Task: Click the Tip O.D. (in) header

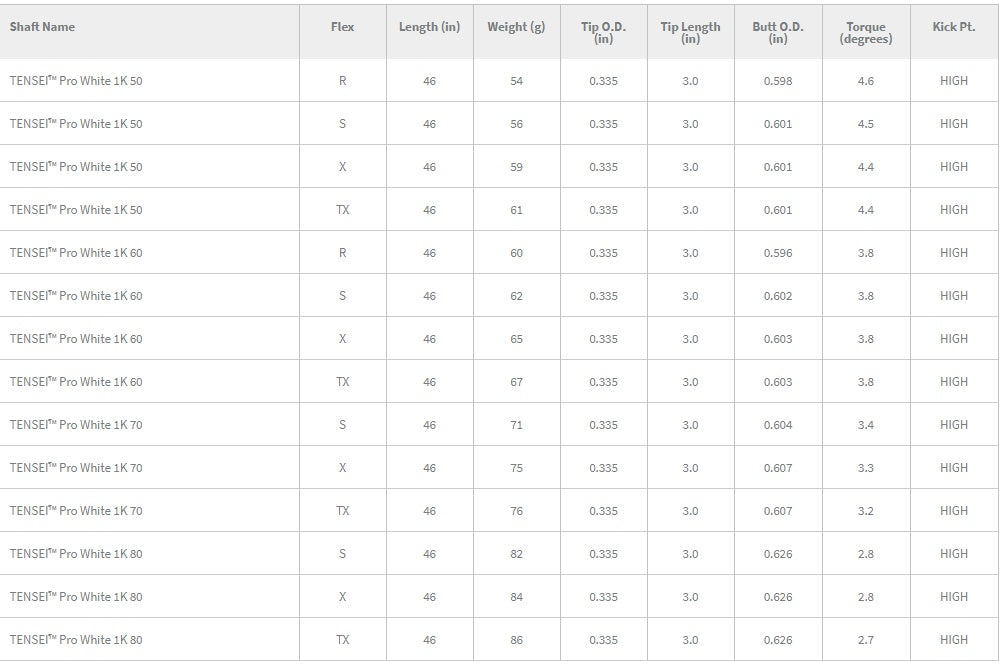Action: point(603,33)
